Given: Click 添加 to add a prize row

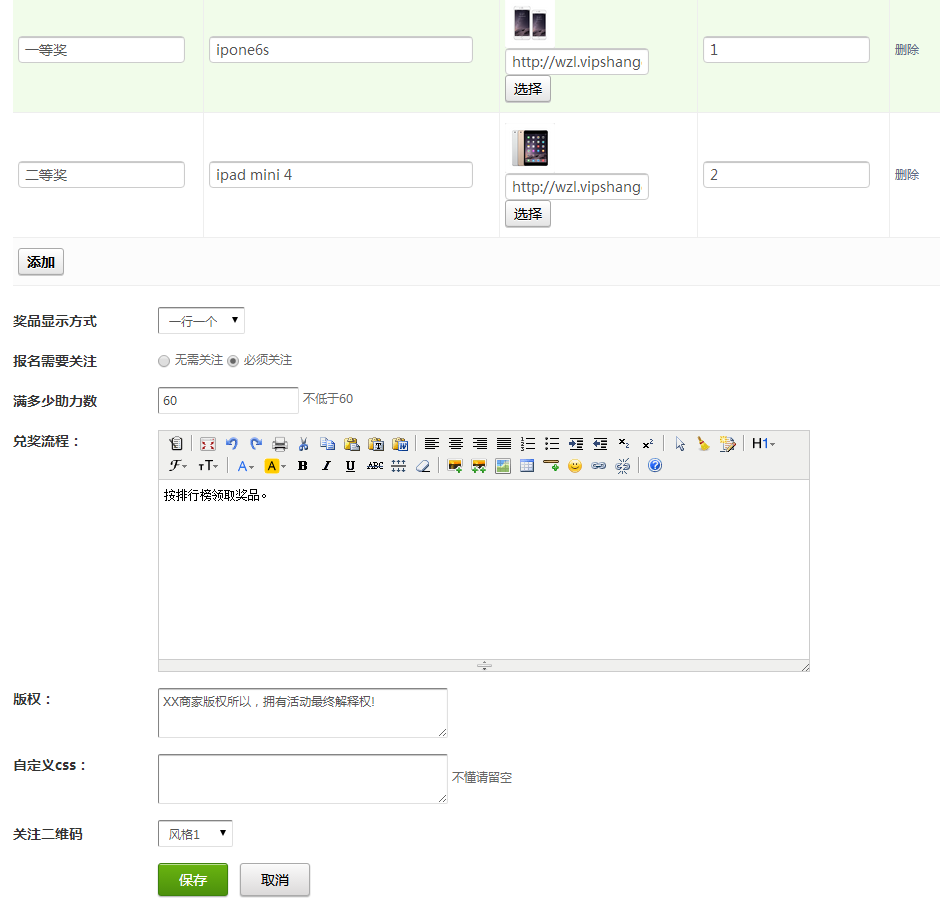Looking at the screenshot, I should [41, 263].
